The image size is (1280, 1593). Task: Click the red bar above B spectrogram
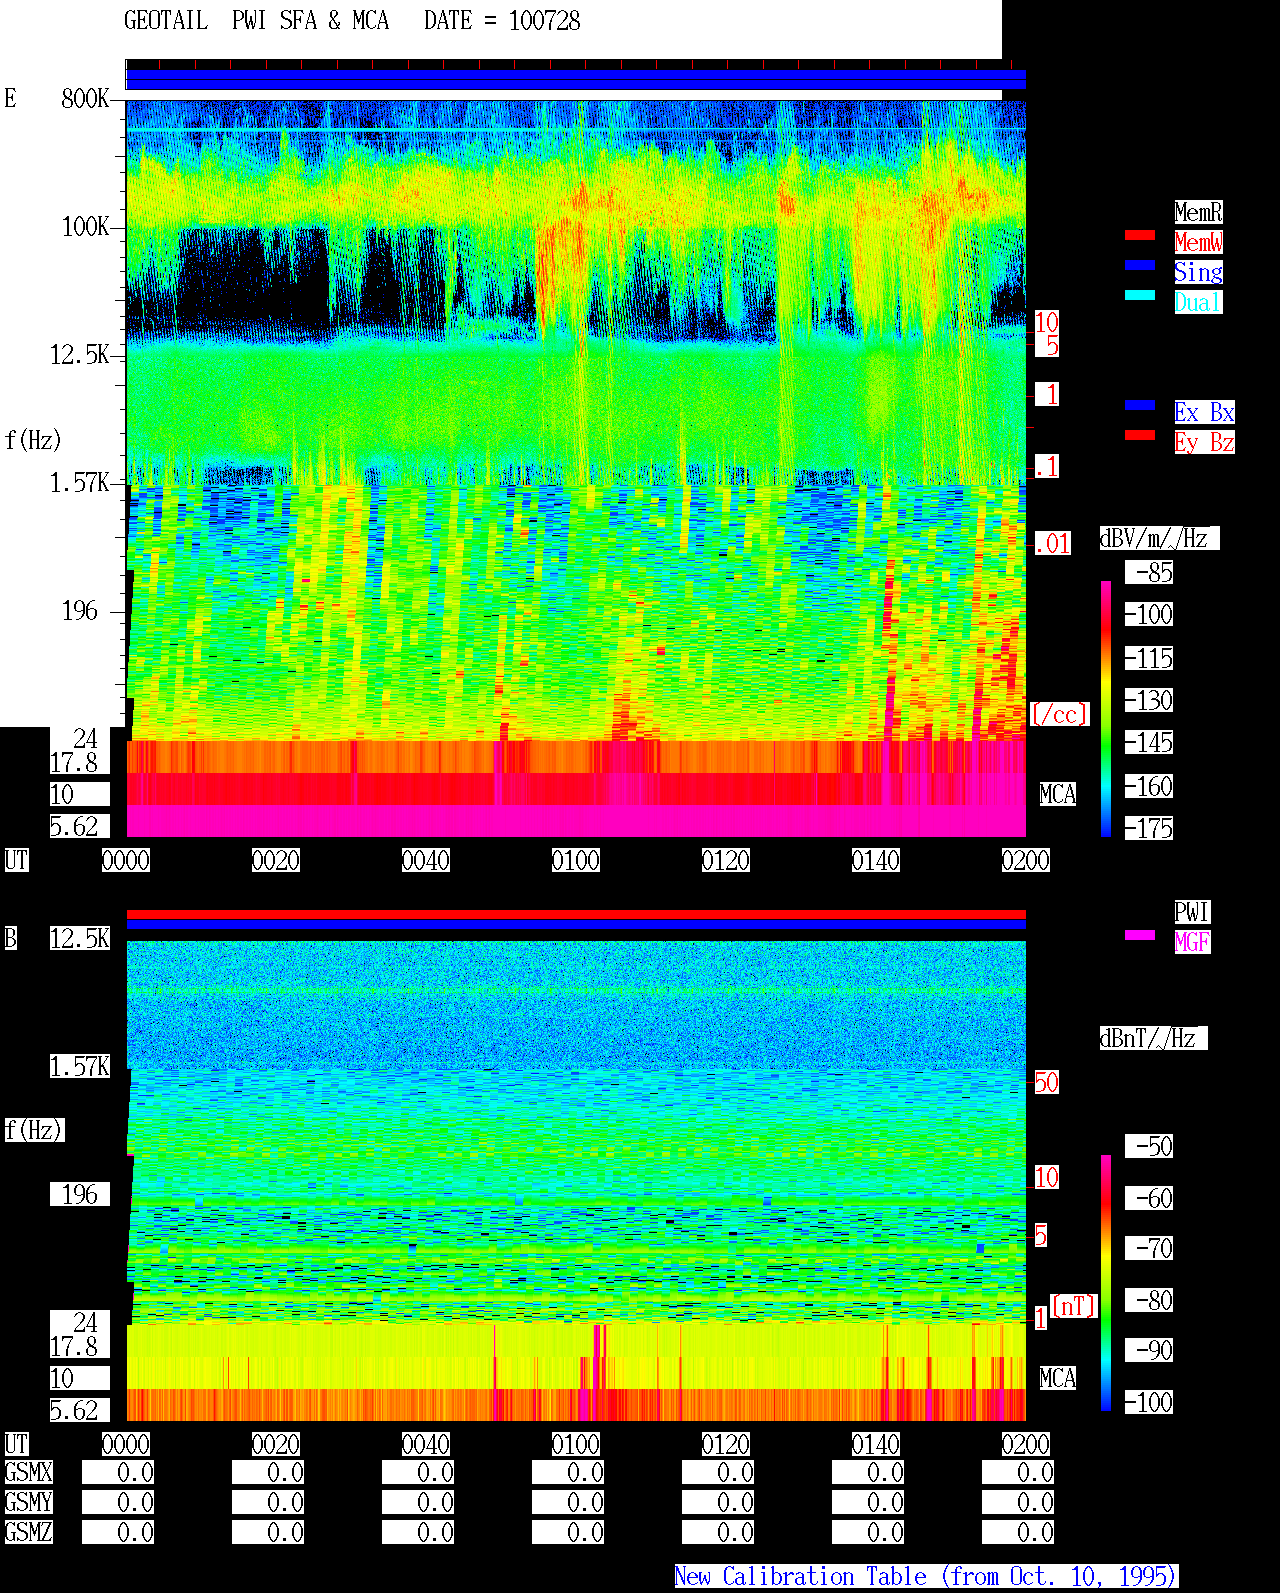(576, 914)
